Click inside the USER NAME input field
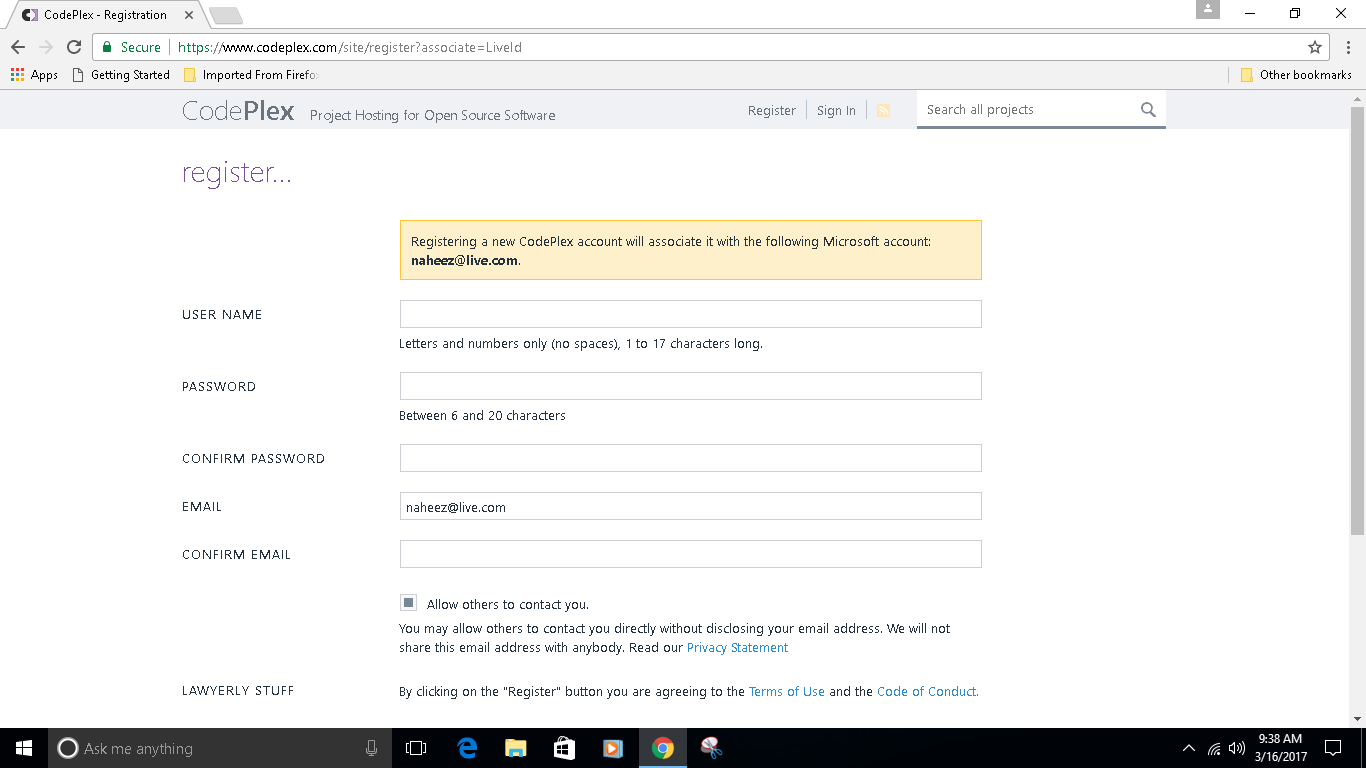 (690, 313)
